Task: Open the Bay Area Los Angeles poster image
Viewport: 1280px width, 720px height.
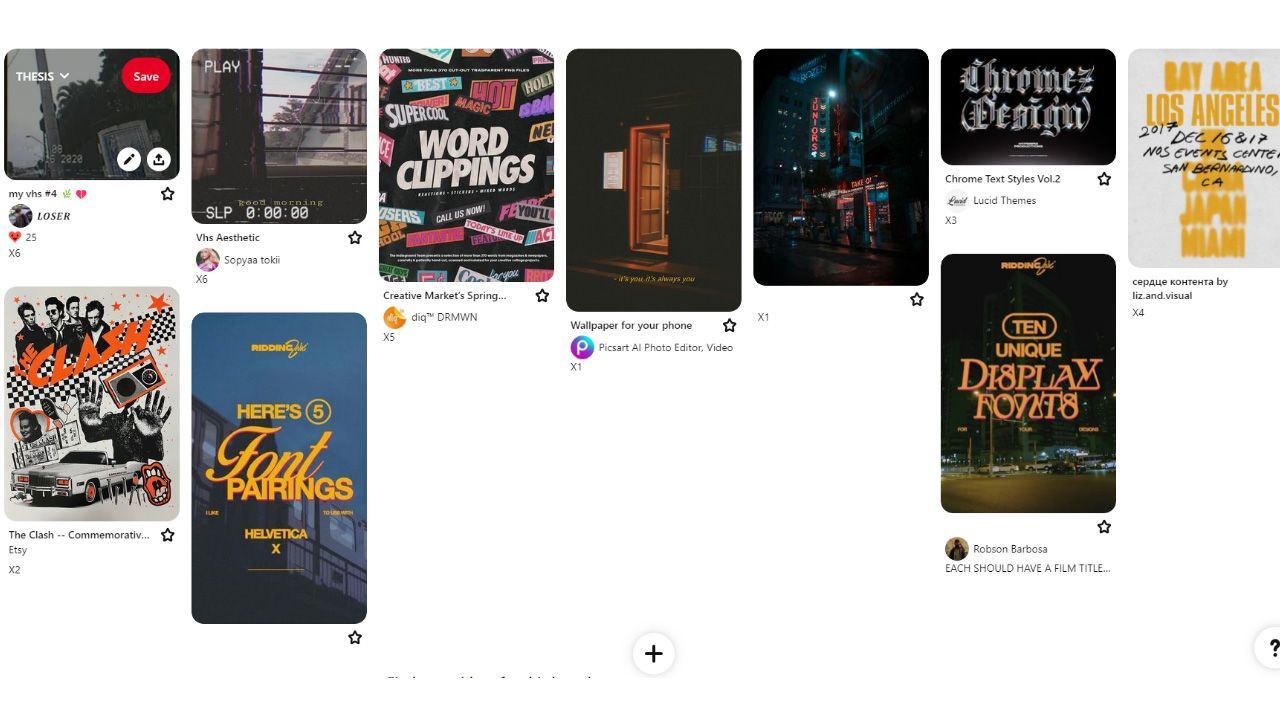Action: click(1204, 158)
